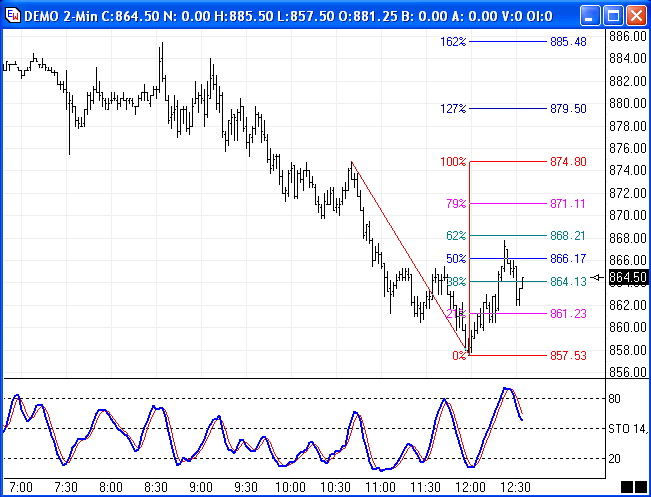Screen dimensions: 651x497
Task: Select the 0% Fibonacci level at 857.53
Action: [x=508, y=355]
